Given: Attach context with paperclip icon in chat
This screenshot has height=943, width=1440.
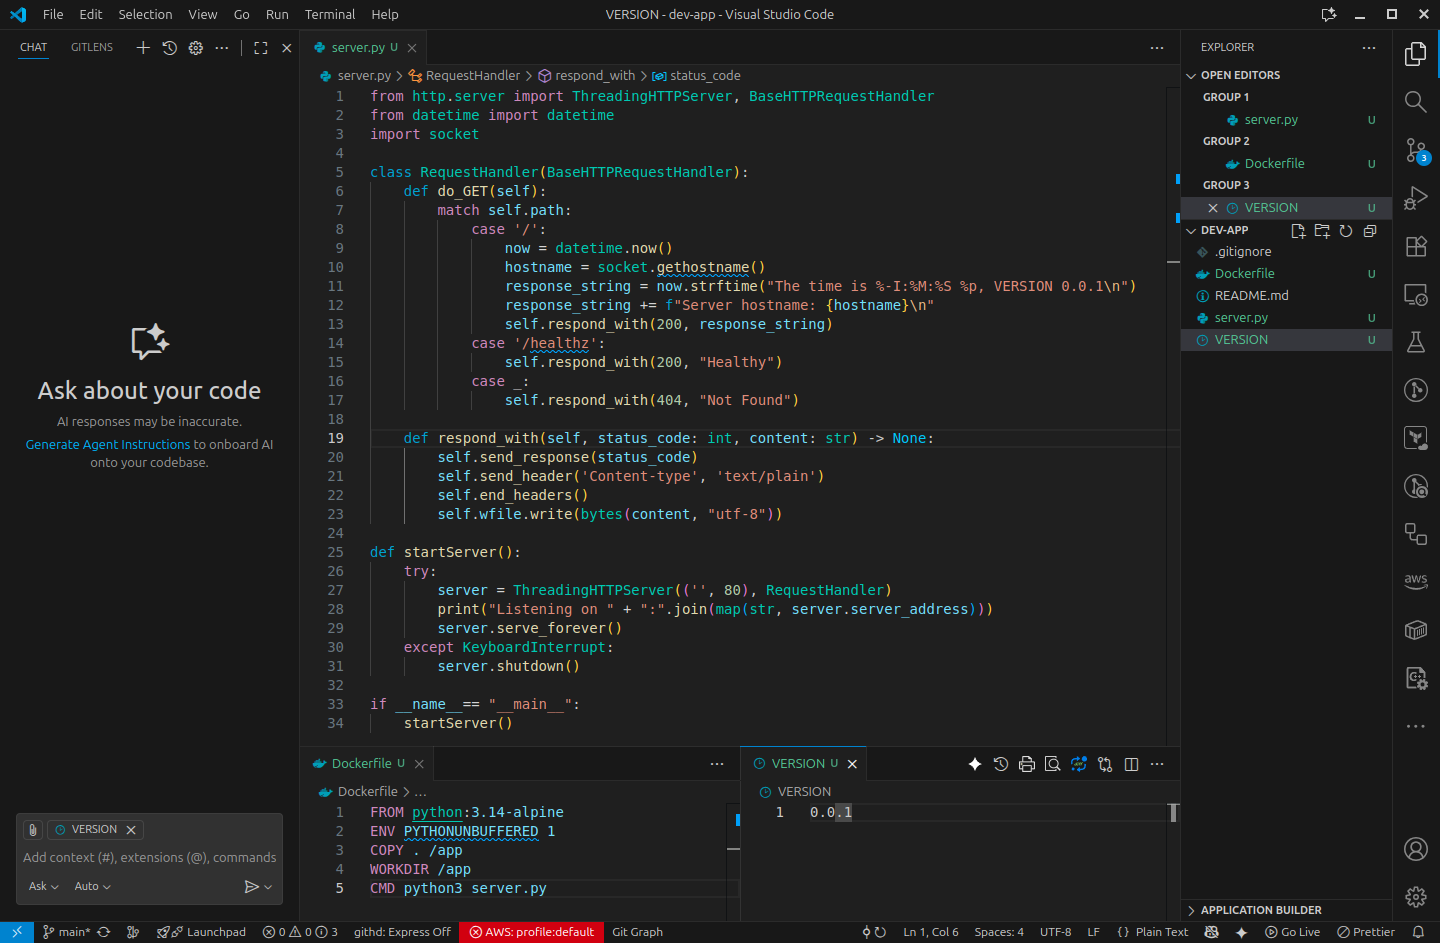Looking at the screenshot, I should (x=33, y=830).
